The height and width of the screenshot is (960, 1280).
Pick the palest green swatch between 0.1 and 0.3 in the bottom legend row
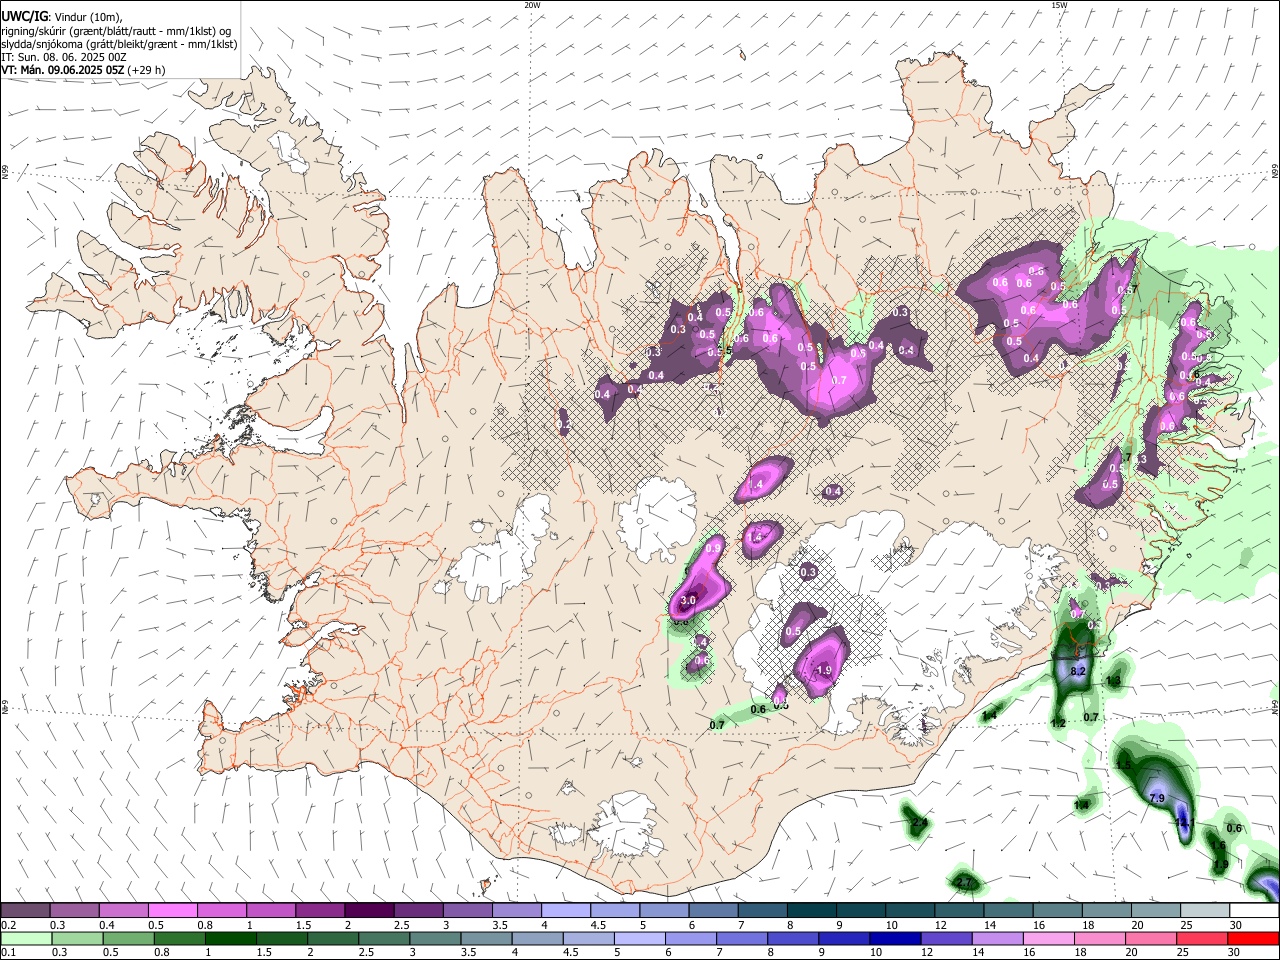(x=26, y=938)
